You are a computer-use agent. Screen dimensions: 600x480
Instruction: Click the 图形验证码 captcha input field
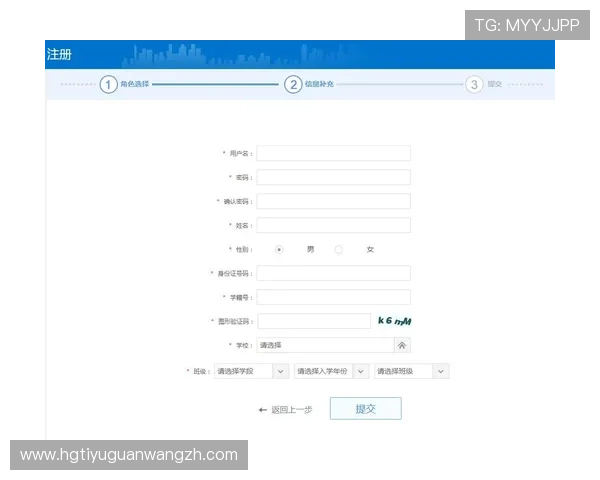[x=314, y=321]
